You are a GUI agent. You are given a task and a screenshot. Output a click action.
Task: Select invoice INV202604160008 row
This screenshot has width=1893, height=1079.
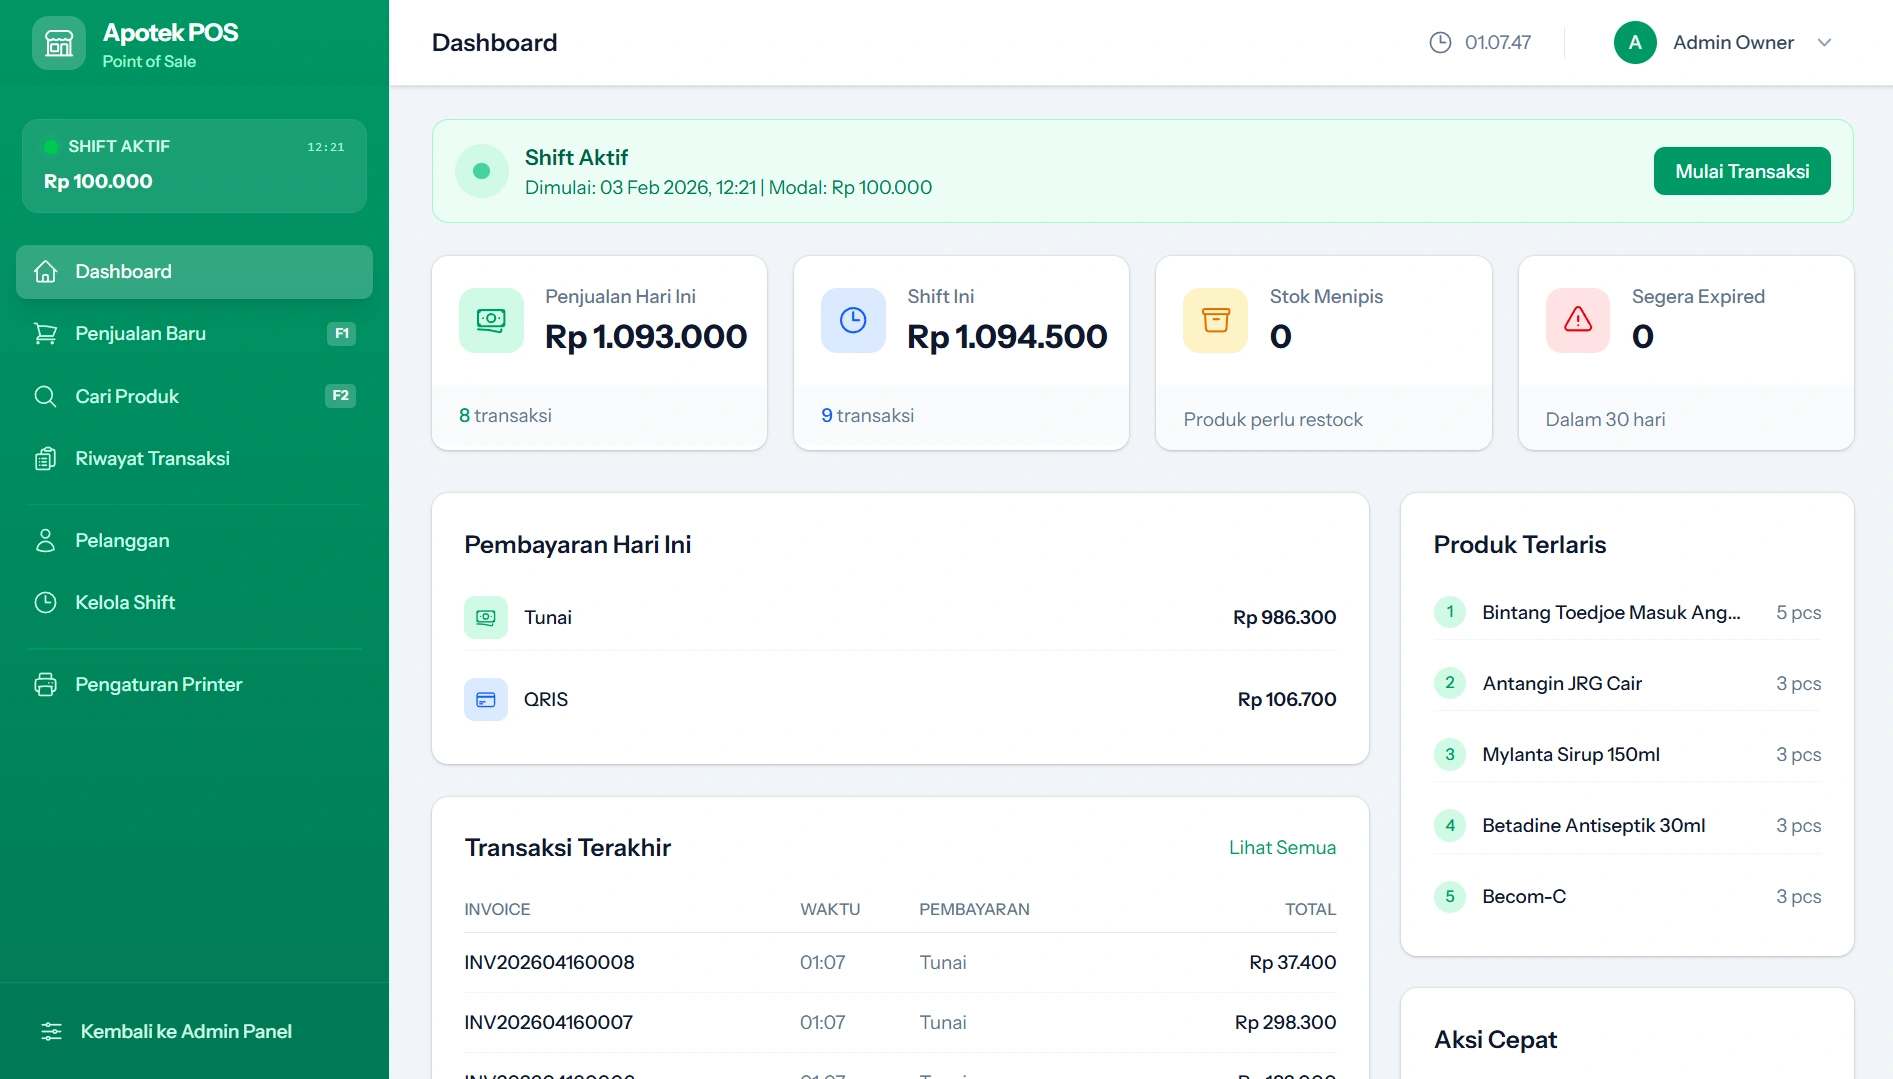900,962
